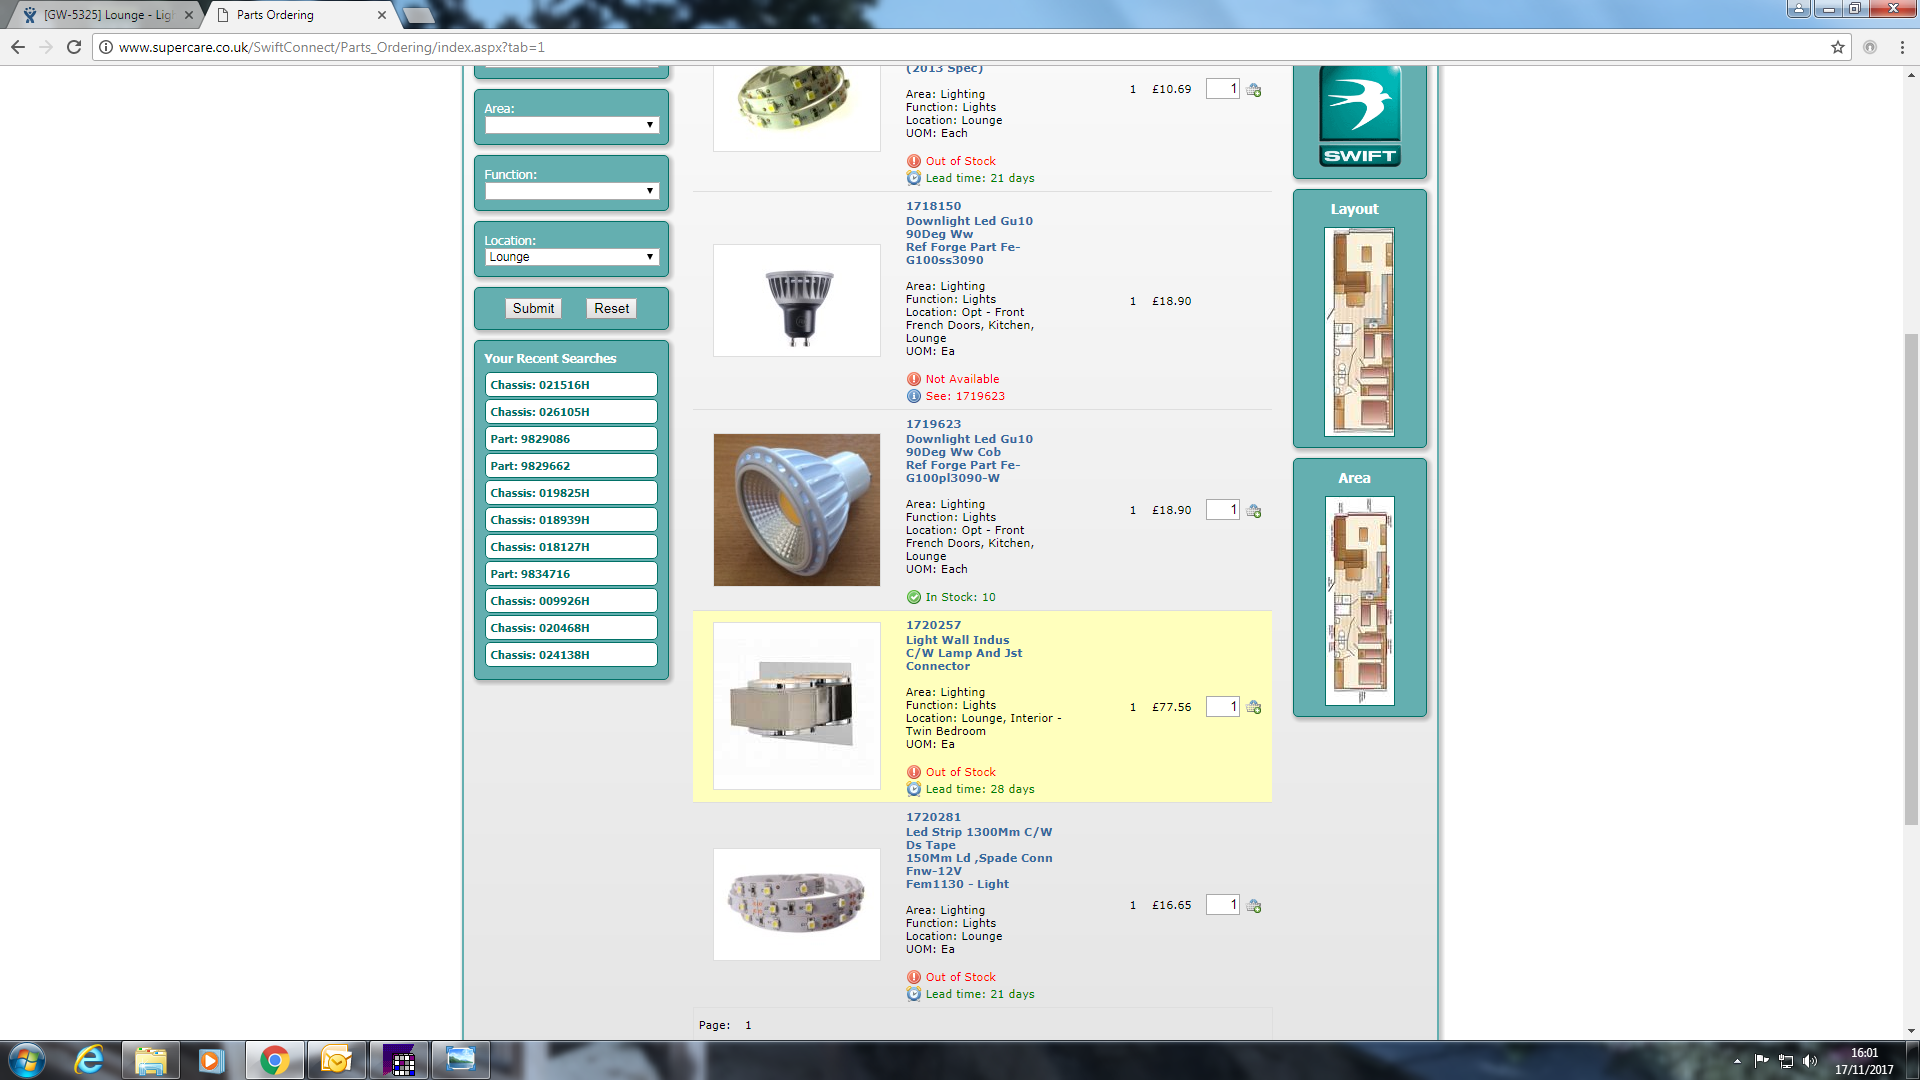The width and height of the screenshot is (1920, 1080).
Task: Click quantity field for Light Wall Indus
Action: 1222,707
